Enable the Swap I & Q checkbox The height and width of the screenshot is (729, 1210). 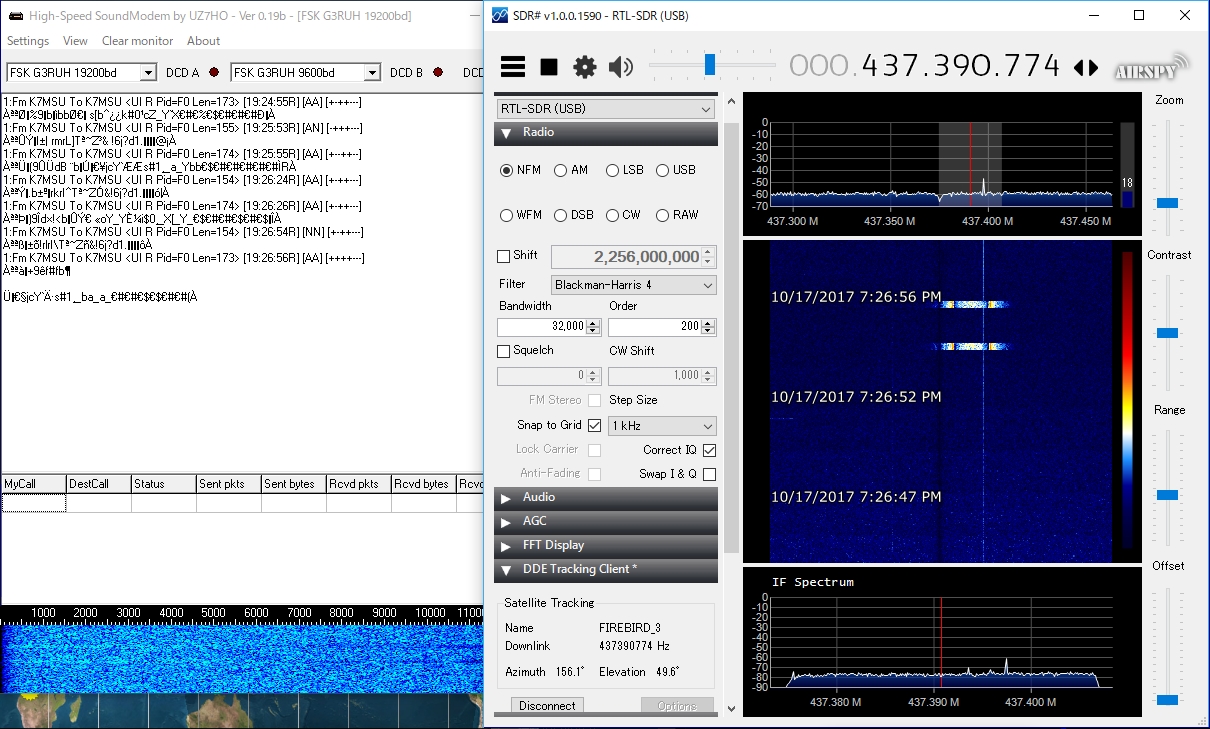point(709,474)
